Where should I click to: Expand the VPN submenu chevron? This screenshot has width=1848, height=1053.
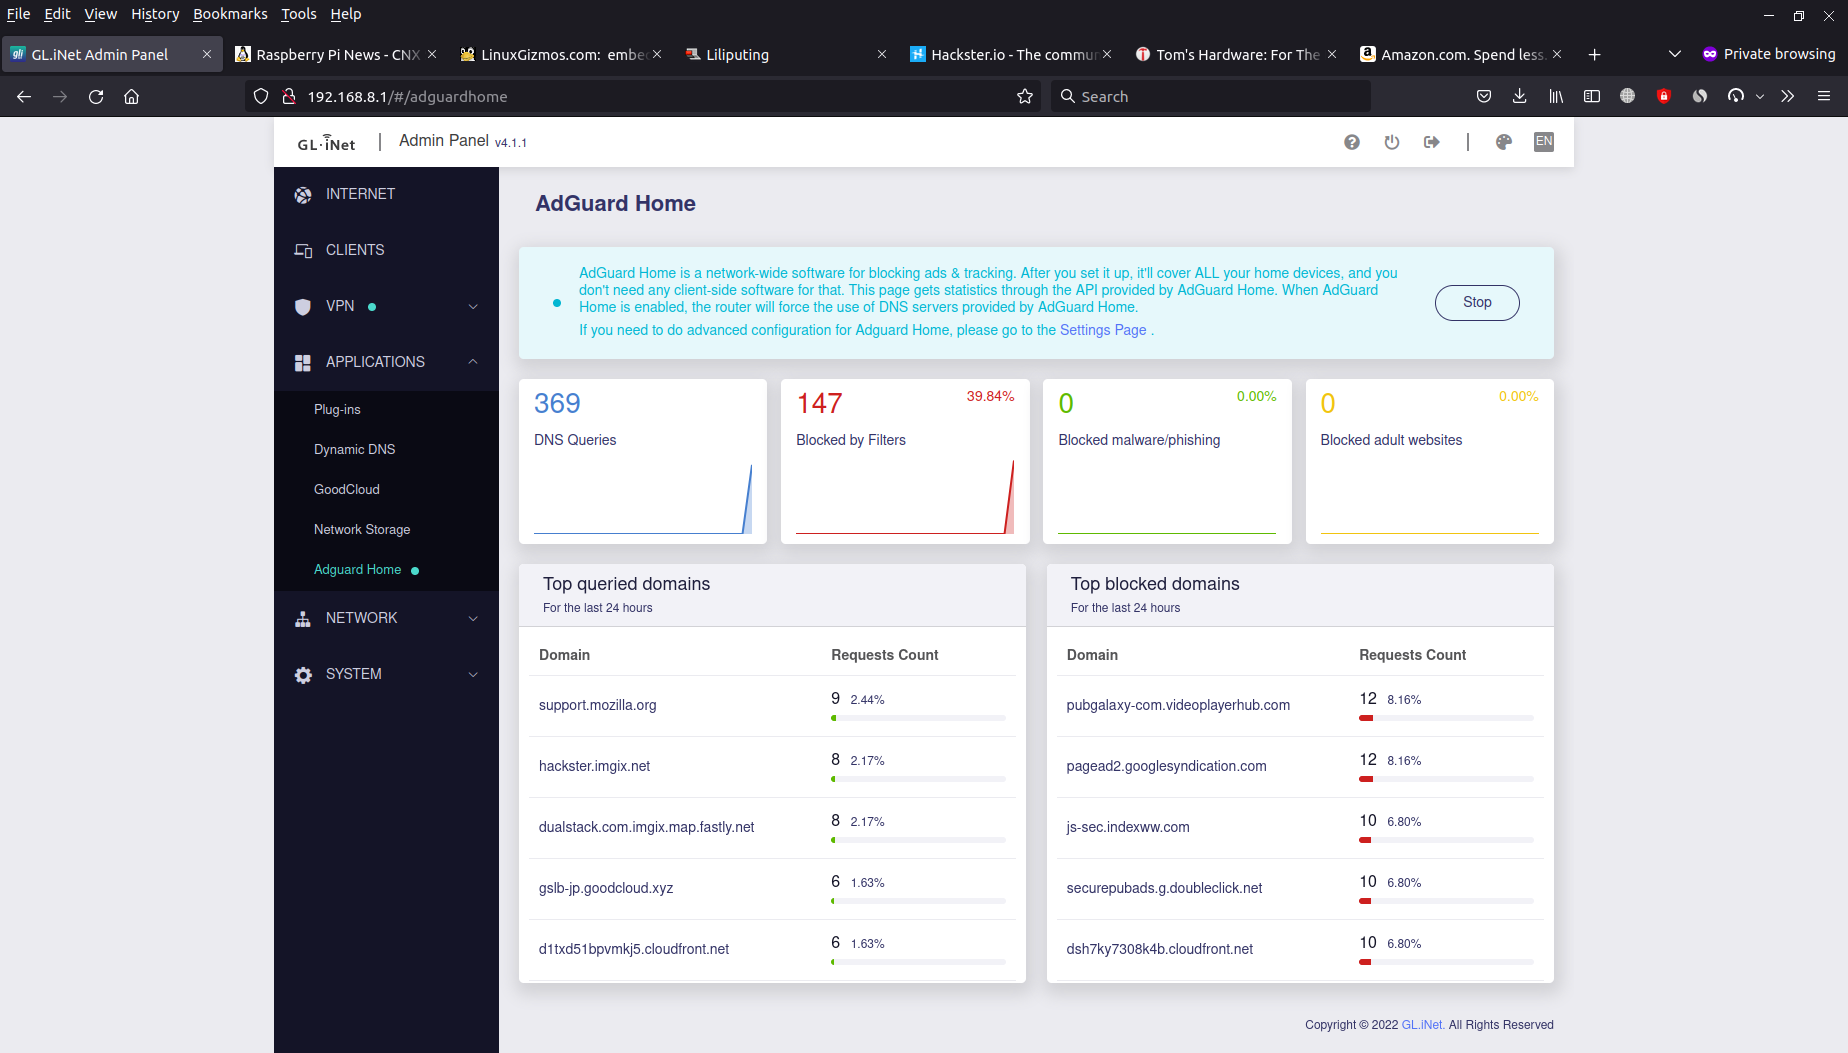point(473,307)
